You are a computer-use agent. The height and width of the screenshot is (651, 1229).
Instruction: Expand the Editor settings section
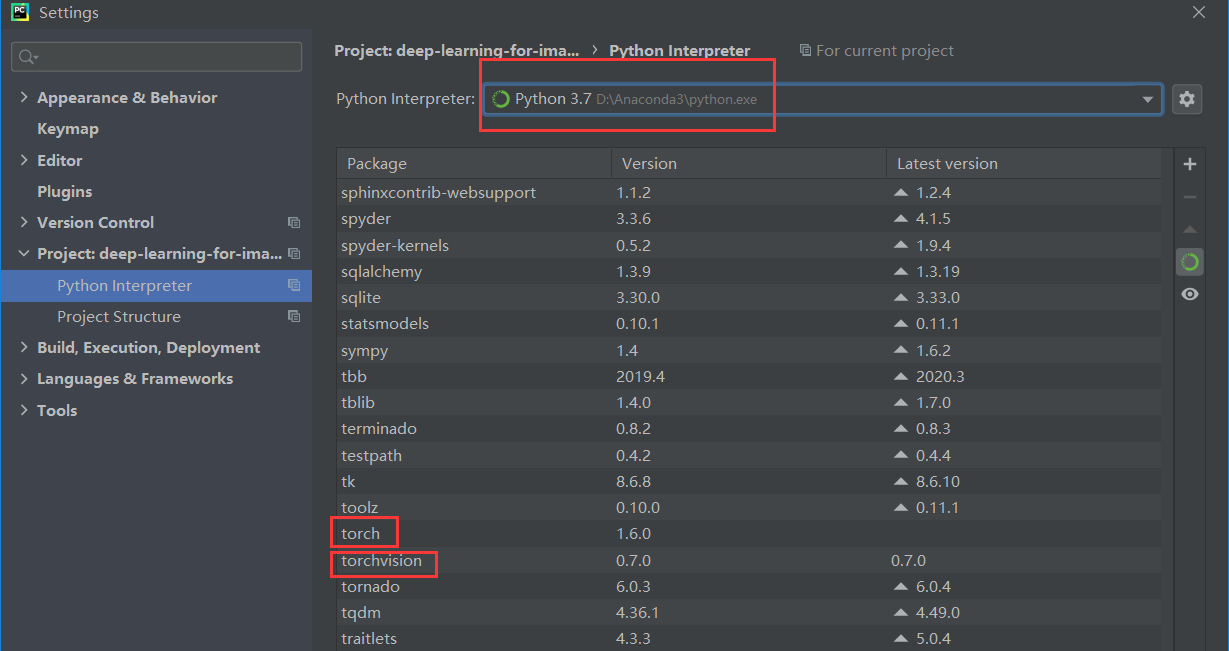[x=24, y=160]
